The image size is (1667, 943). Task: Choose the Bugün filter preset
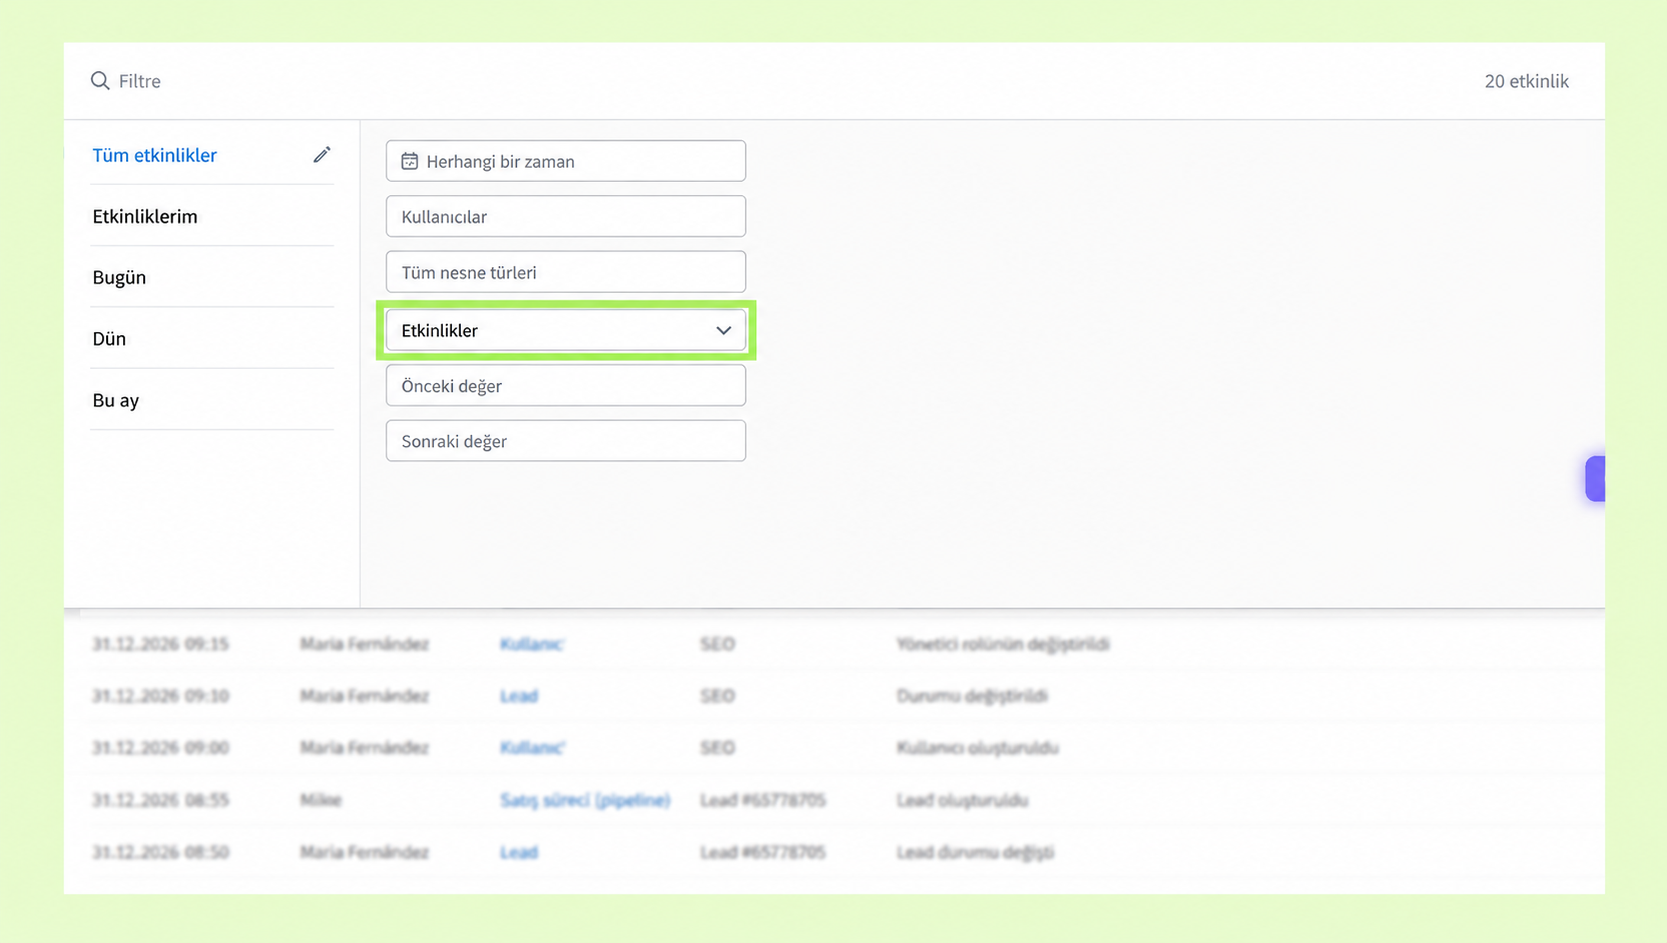[119, 277]
